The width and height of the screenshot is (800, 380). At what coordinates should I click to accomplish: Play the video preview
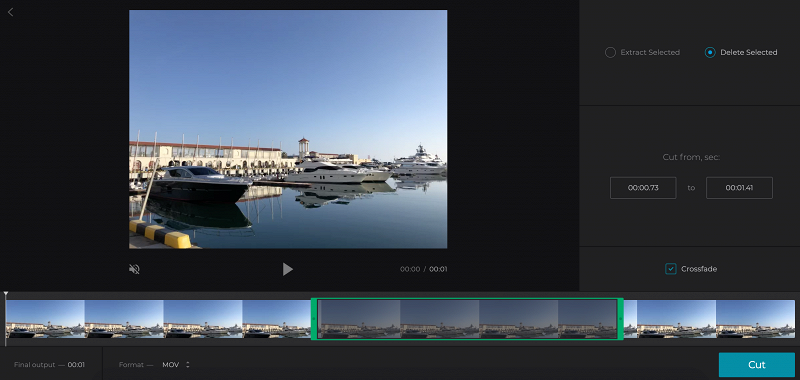tap(288, 269)
